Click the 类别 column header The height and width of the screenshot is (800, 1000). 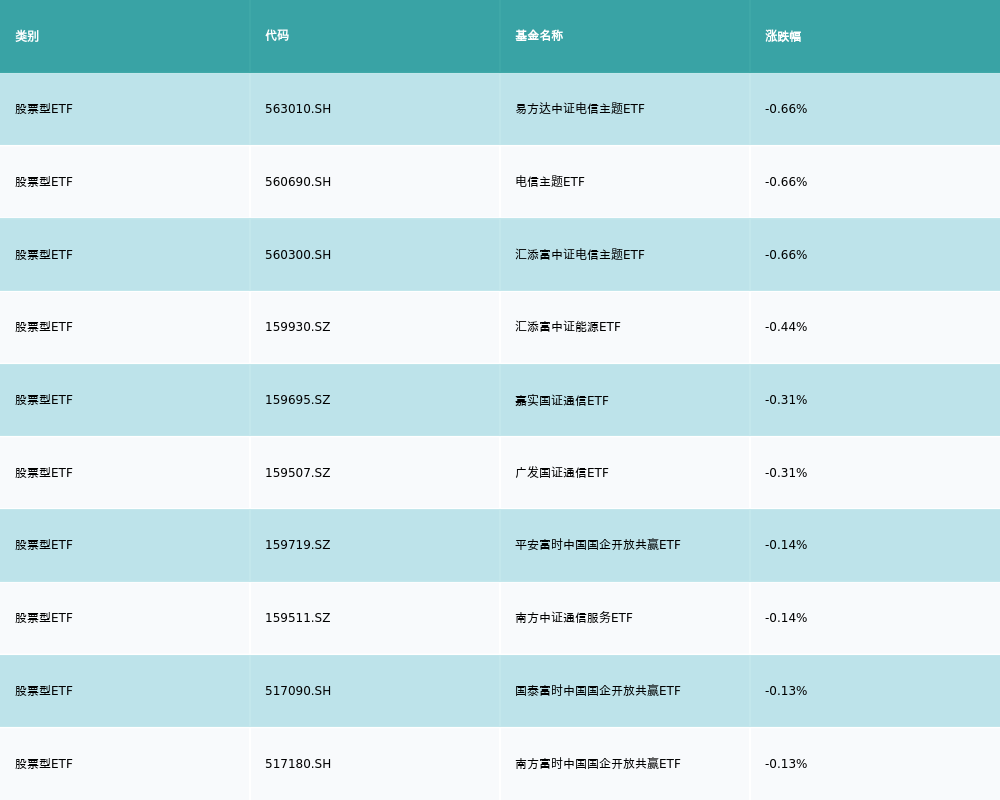click(27, 36)
